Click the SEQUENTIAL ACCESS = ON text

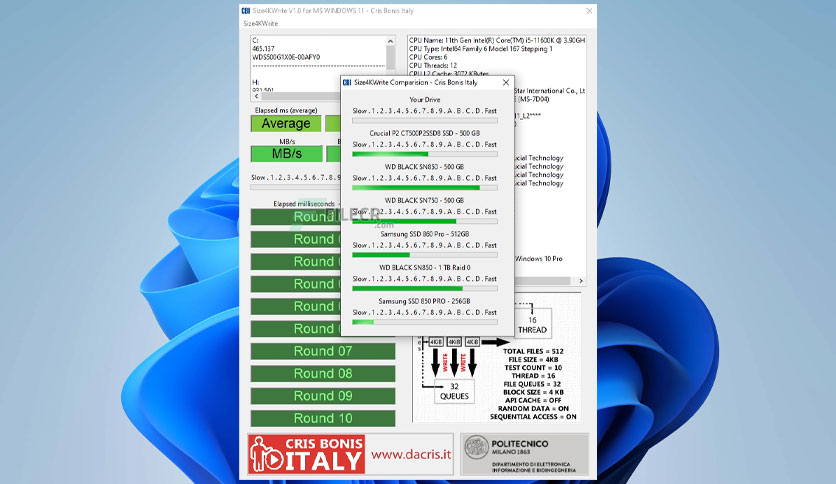[x=533, y=417]
